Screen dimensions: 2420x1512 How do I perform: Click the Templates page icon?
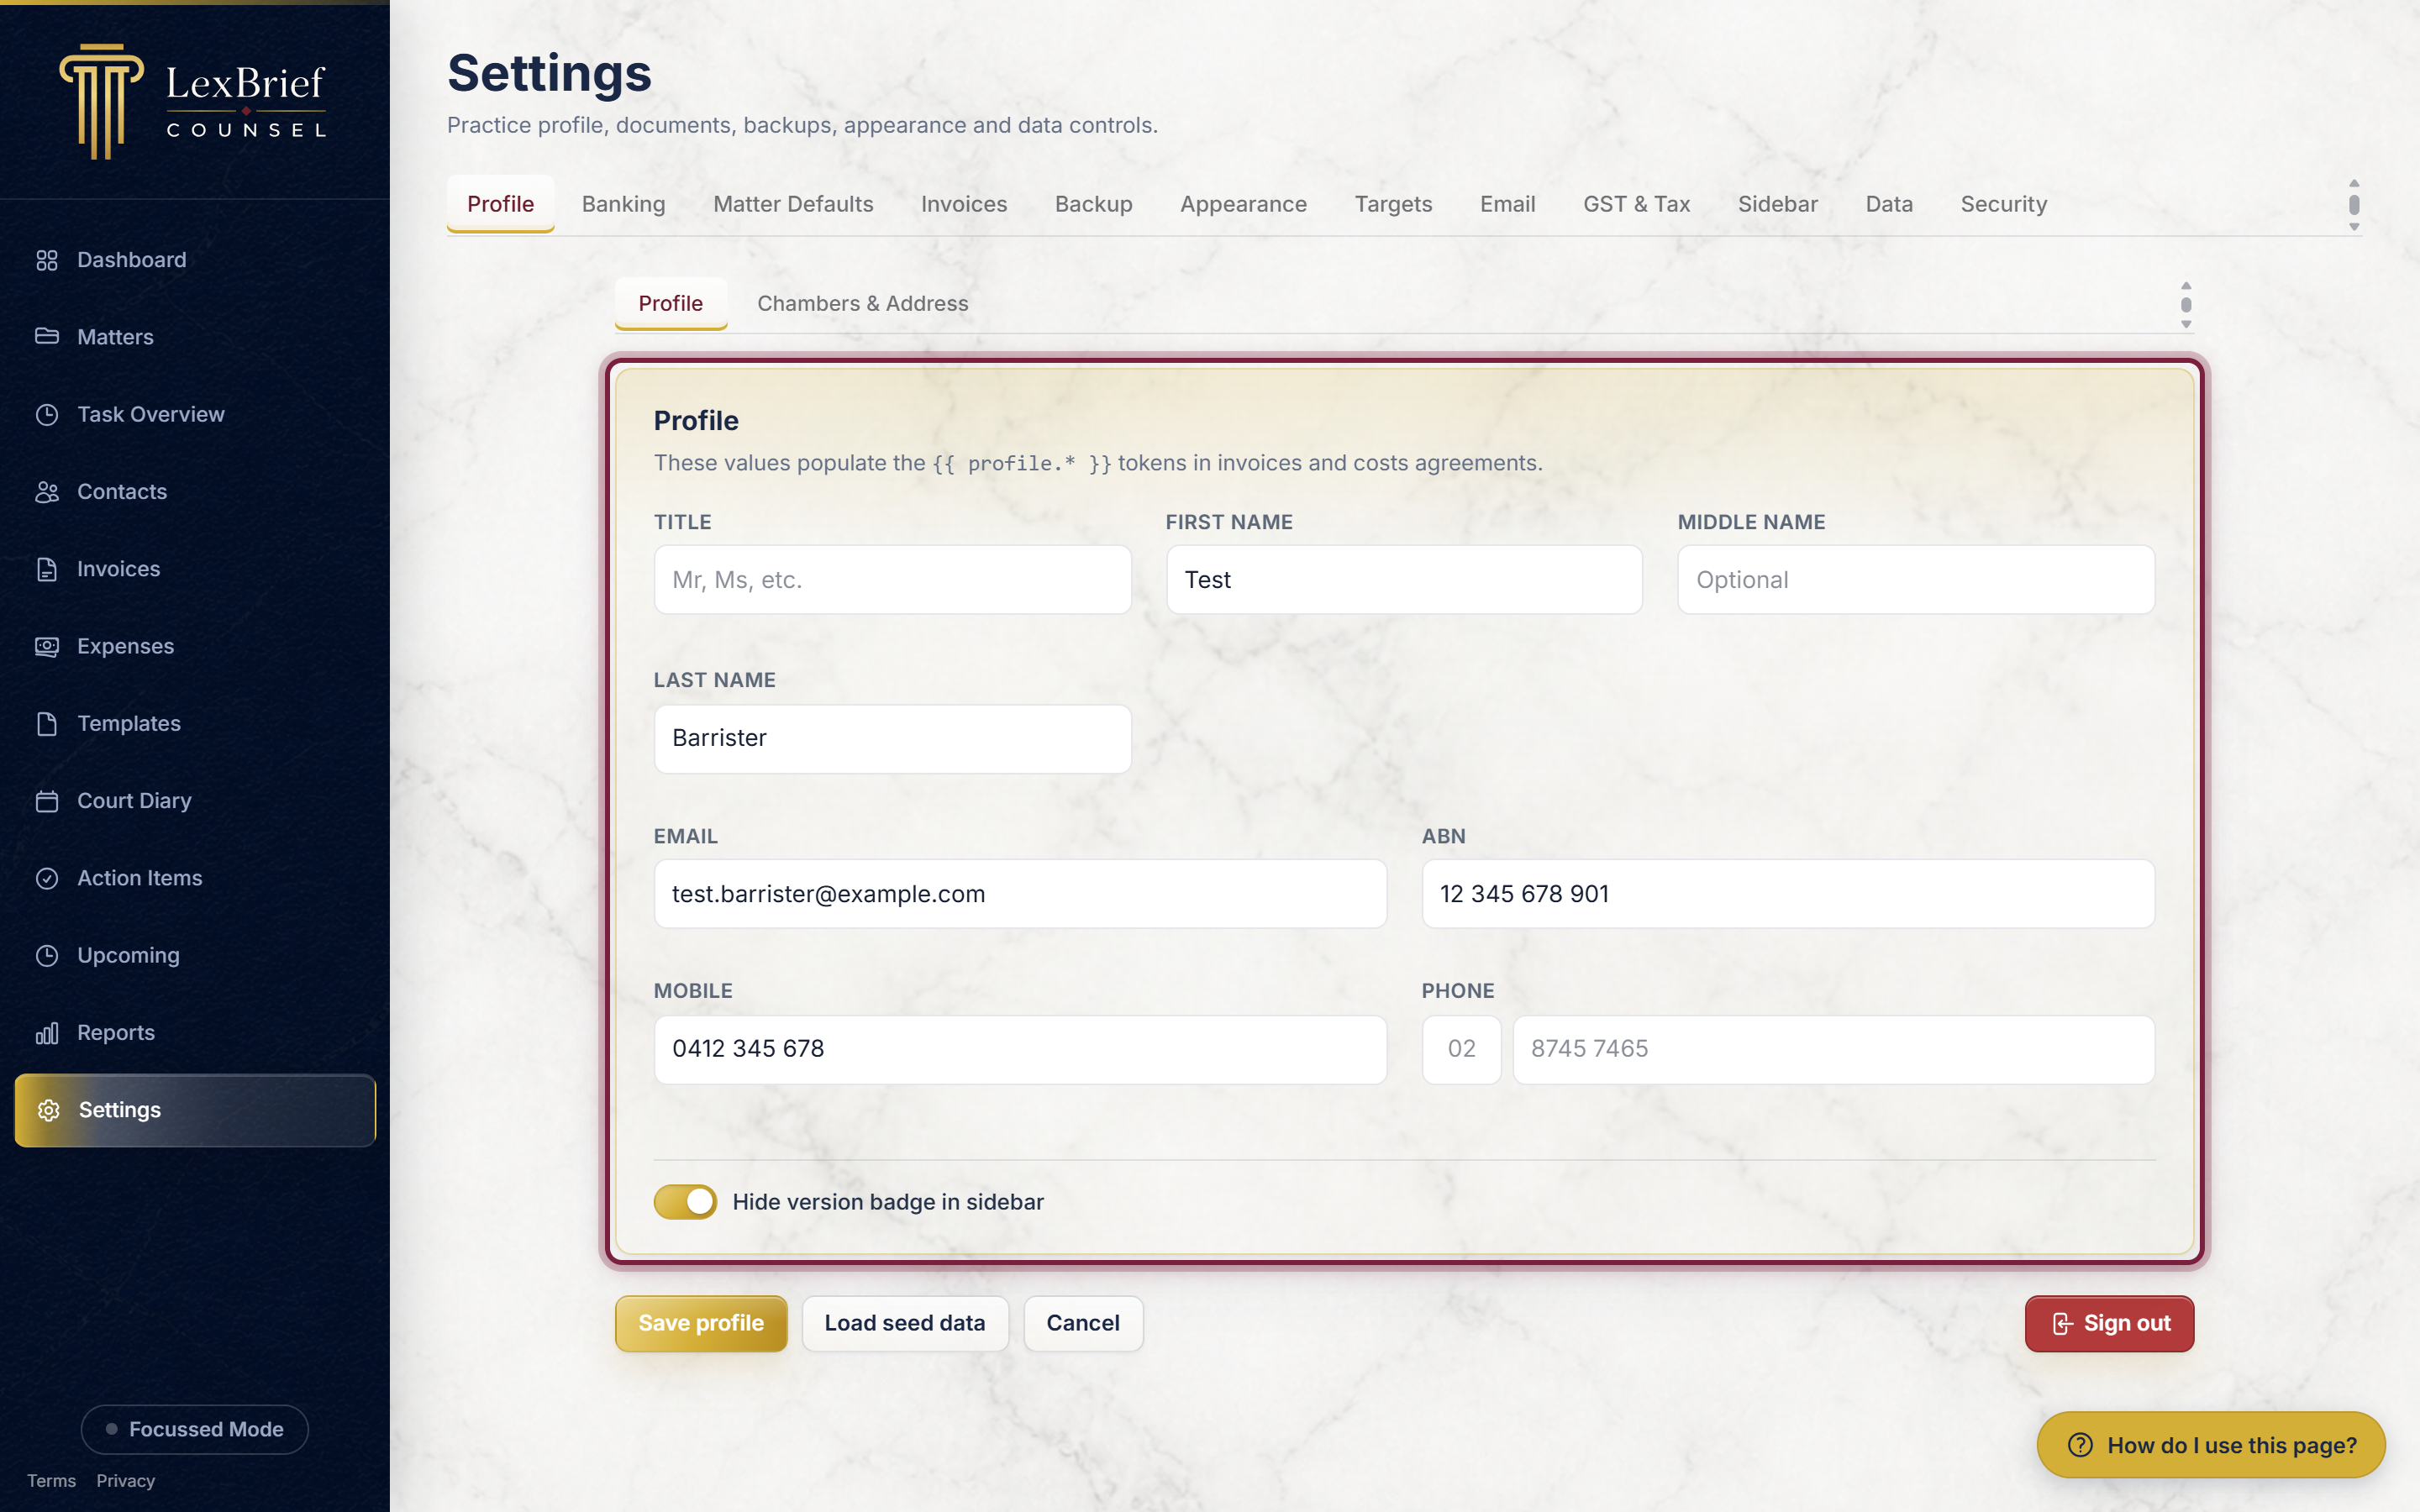click(x=47, y=724)
